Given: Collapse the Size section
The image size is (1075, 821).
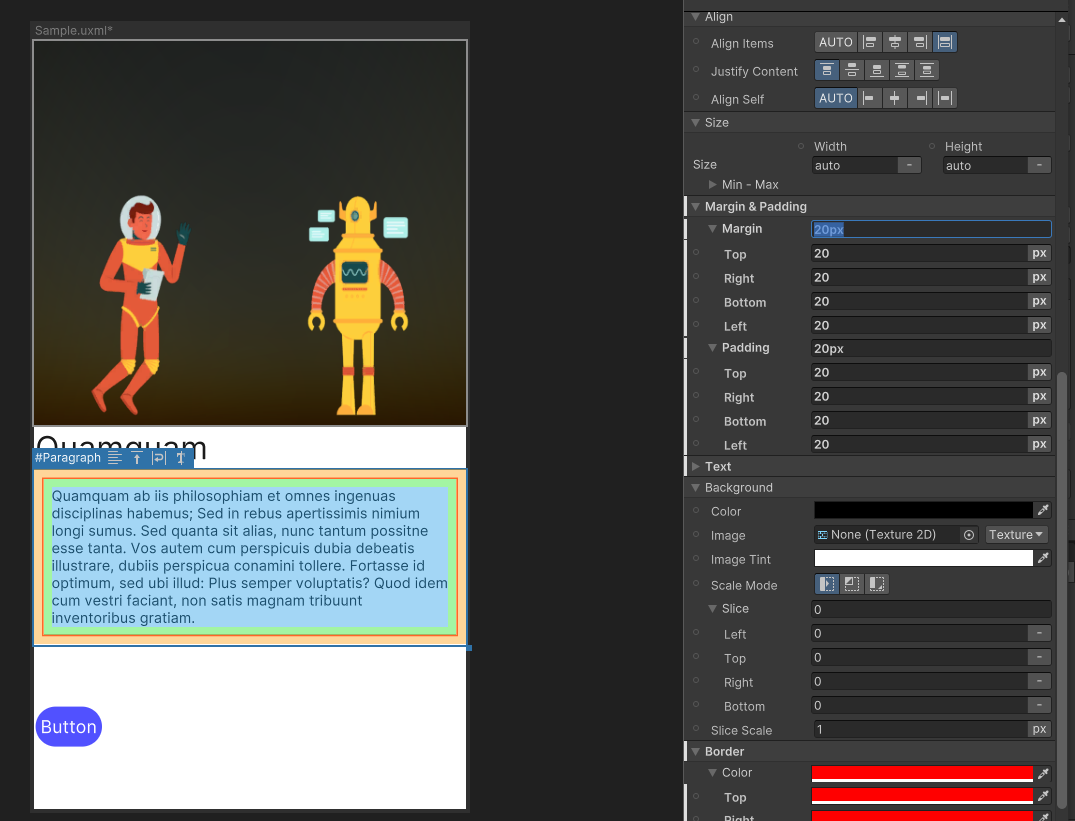Looking at the screenshot, I should click(695, 123).
